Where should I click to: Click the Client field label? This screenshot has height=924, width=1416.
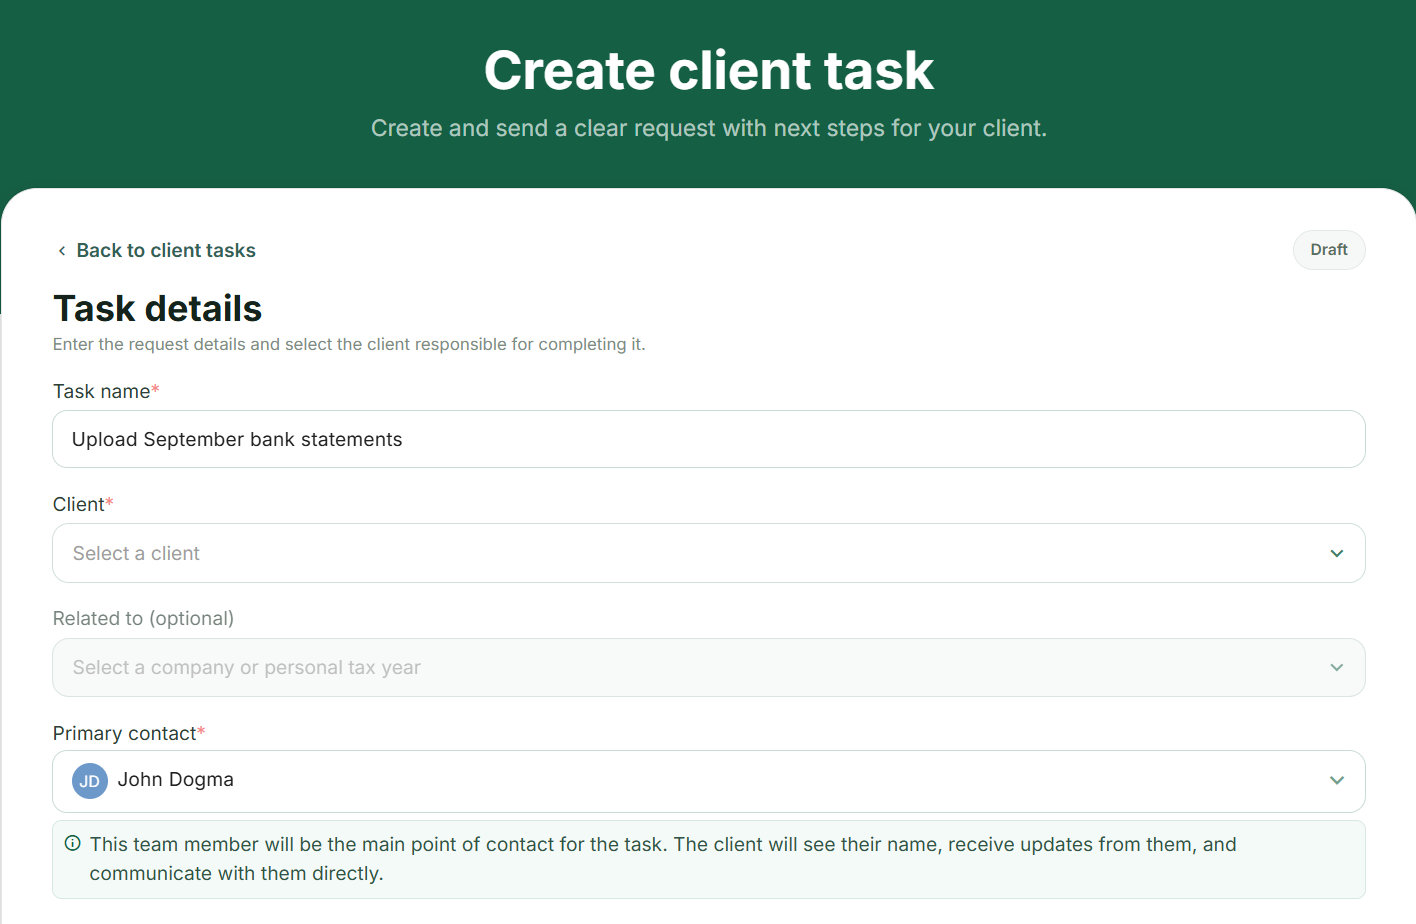pos(83,504)
